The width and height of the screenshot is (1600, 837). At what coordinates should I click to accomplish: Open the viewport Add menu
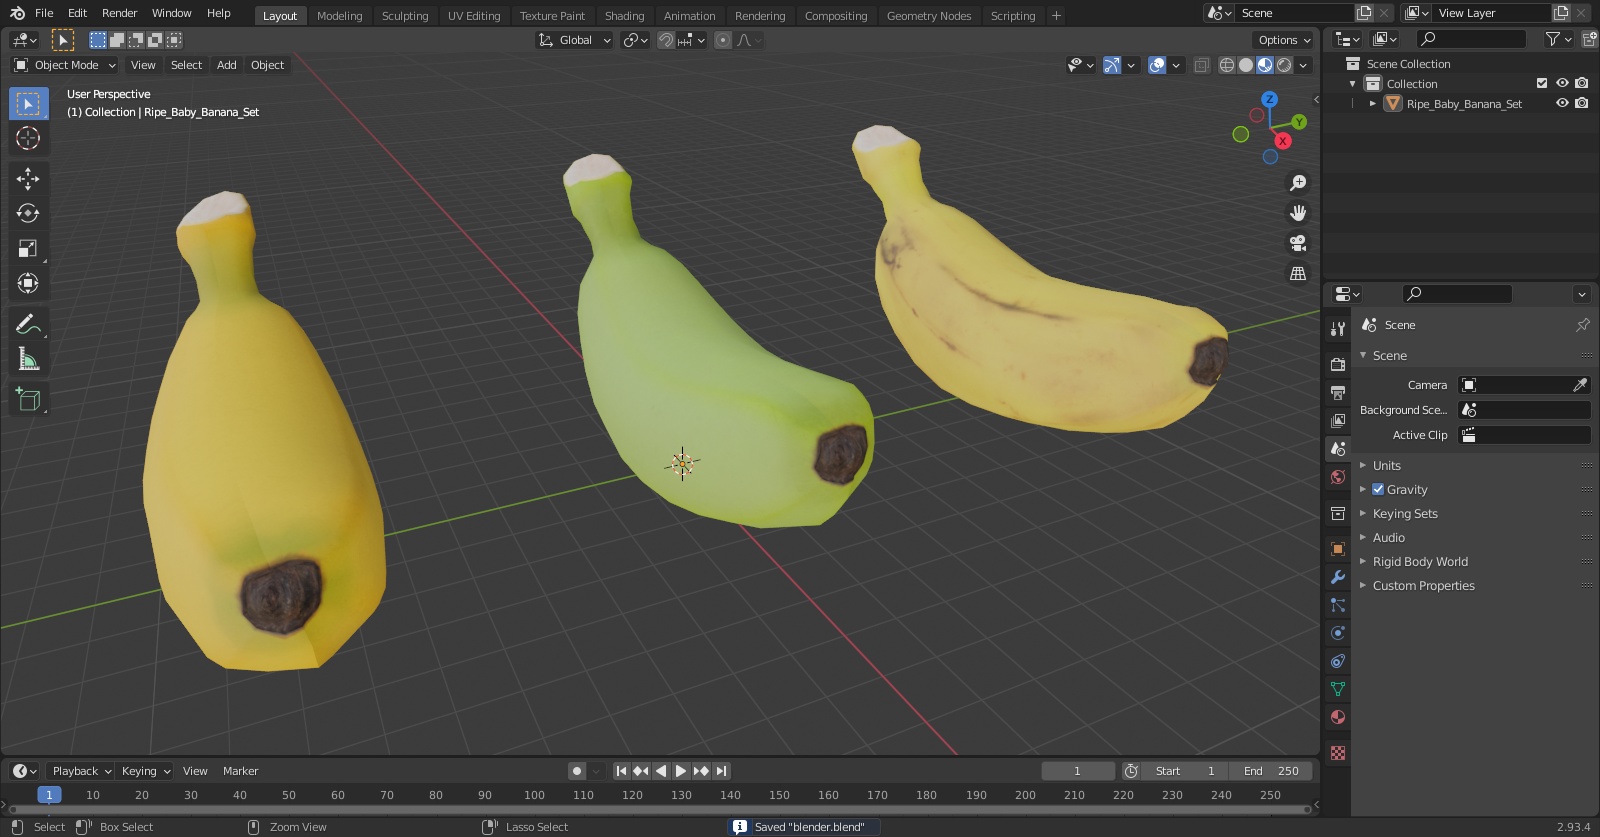pos(227,65)
